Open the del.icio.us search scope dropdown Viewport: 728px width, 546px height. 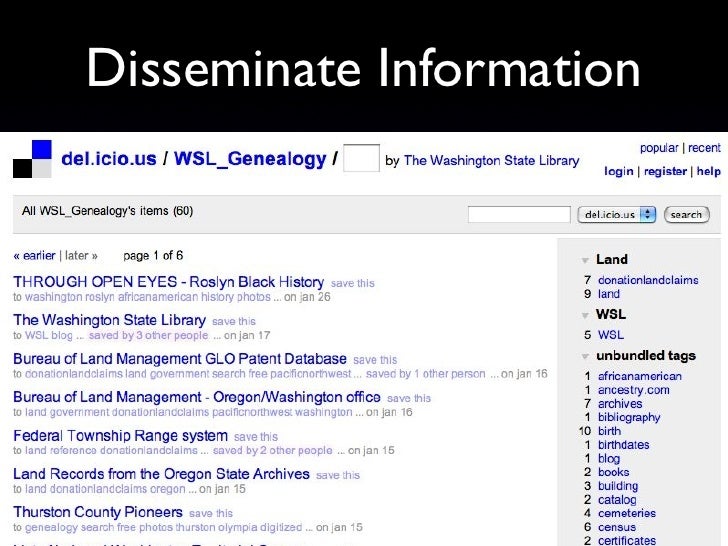pos(617,214)
